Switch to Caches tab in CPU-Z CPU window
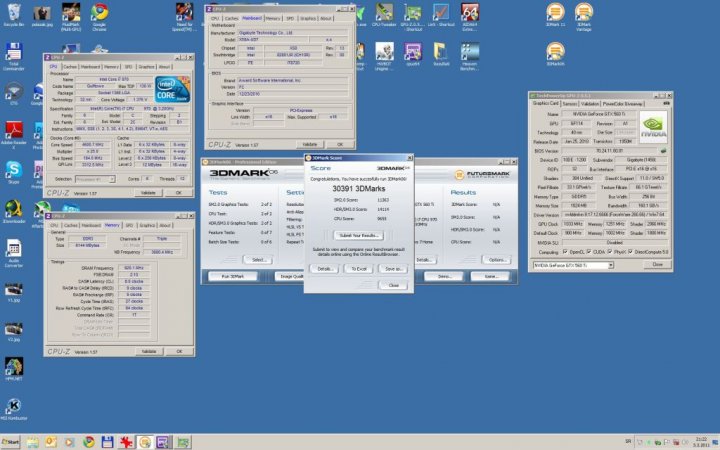The image size is (720, 450). 70,67
